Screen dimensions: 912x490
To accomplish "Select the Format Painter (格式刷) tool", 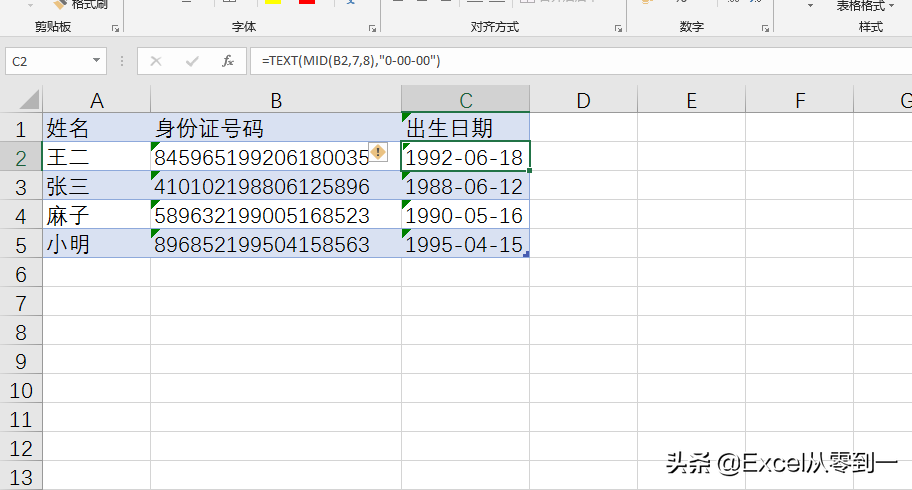I will point(81,5).
